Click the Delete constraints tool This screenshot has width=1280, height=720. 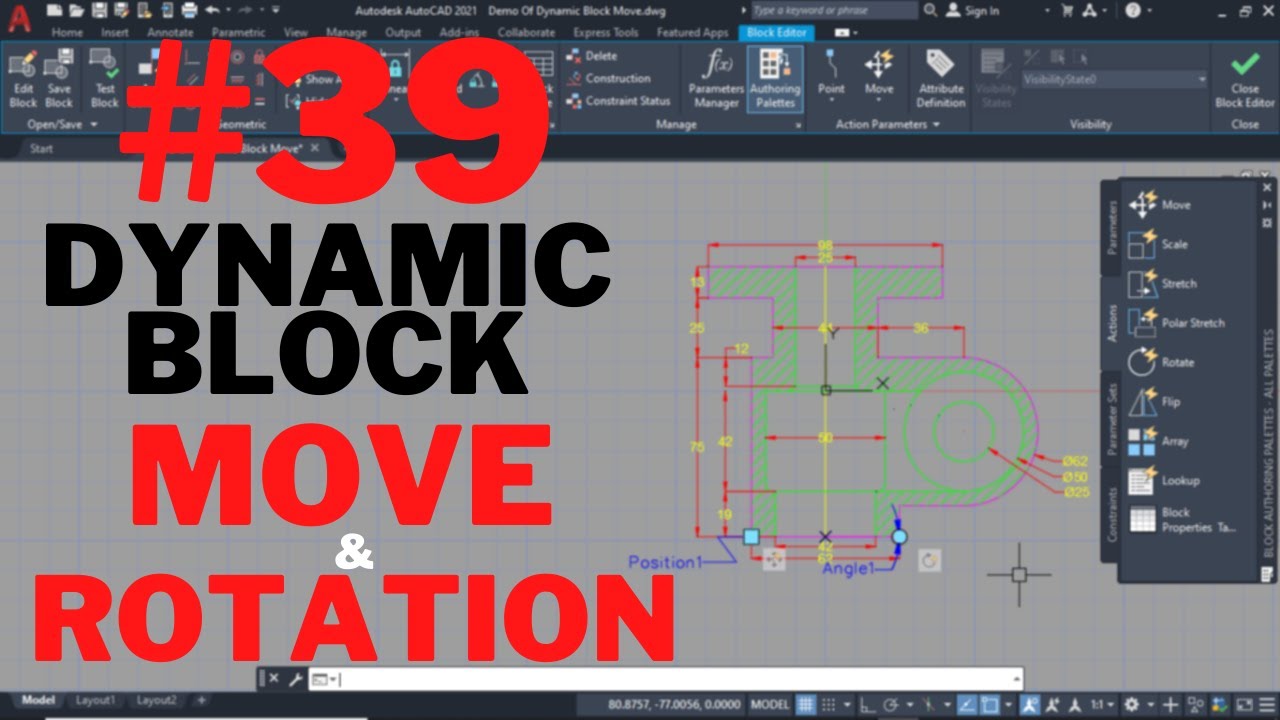click(592, 56)
